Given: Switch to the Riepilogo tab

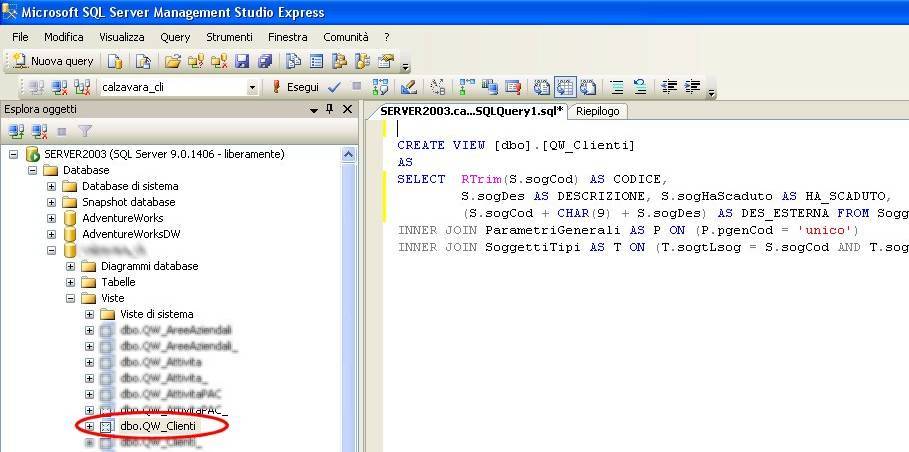Looking at the screenshot, I should [x=597, y=111].
